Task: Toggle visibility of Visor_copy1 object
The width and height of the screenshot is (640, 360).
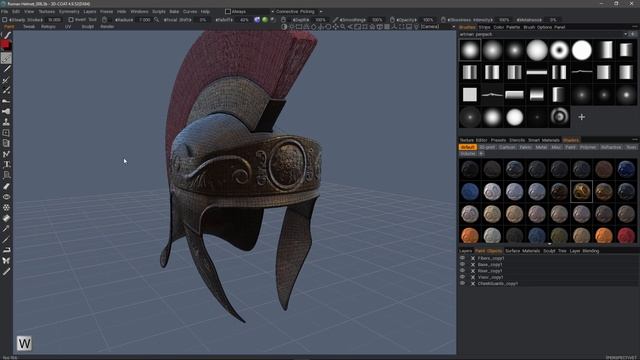Action: (462, 277)
